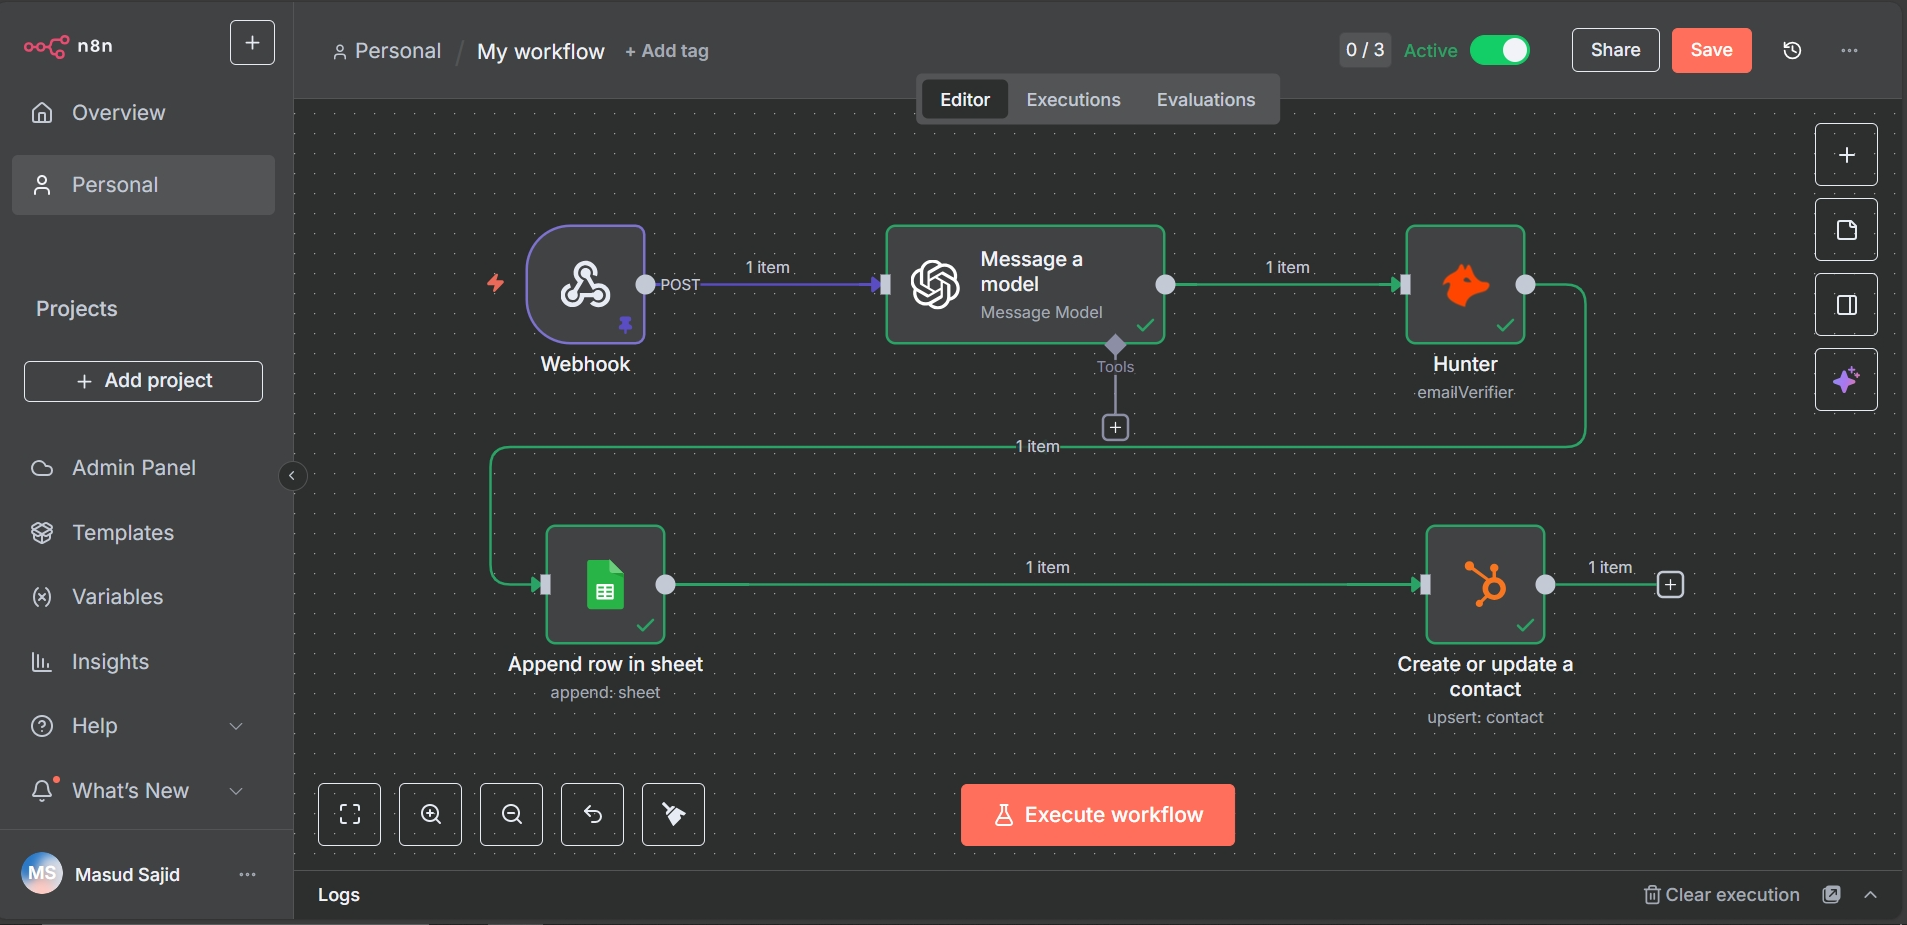1907x925 pixels.
Task: Click the Logs panel header
Action: tap(339, 895)
